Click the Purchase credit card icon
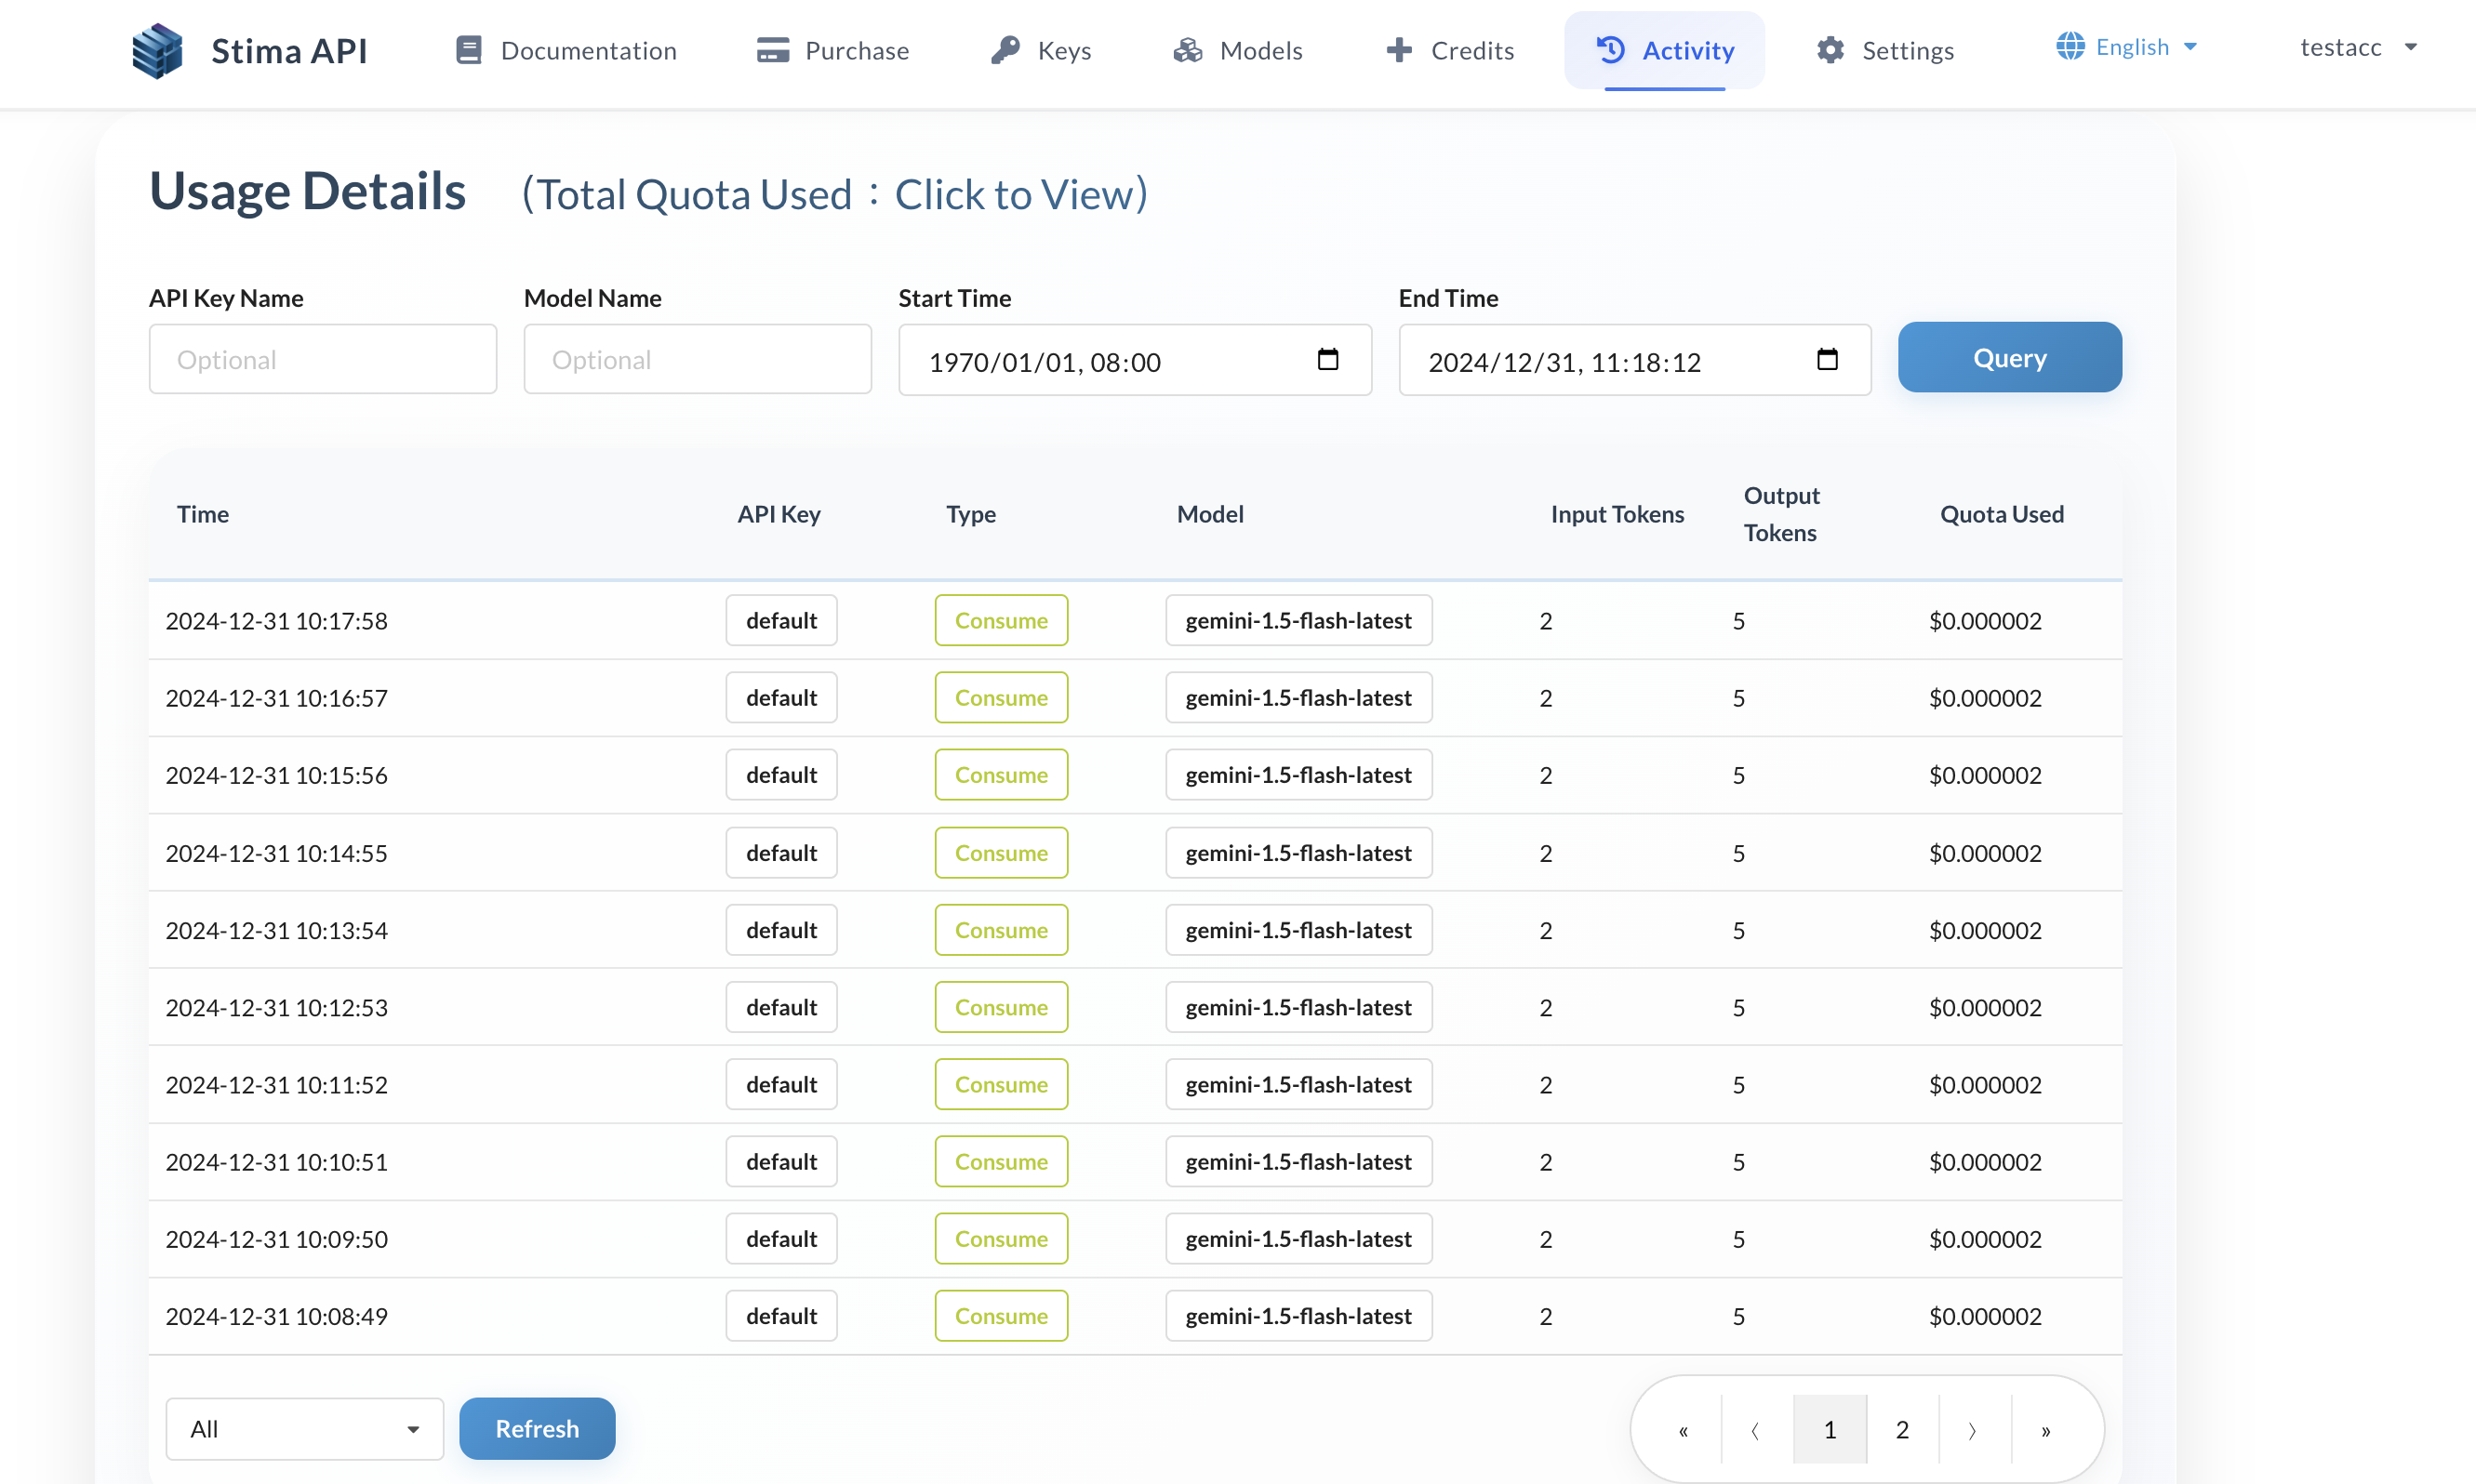The height and width of the screenshot is (1484, 2476). pyautogui.click(x=772, y=50)
